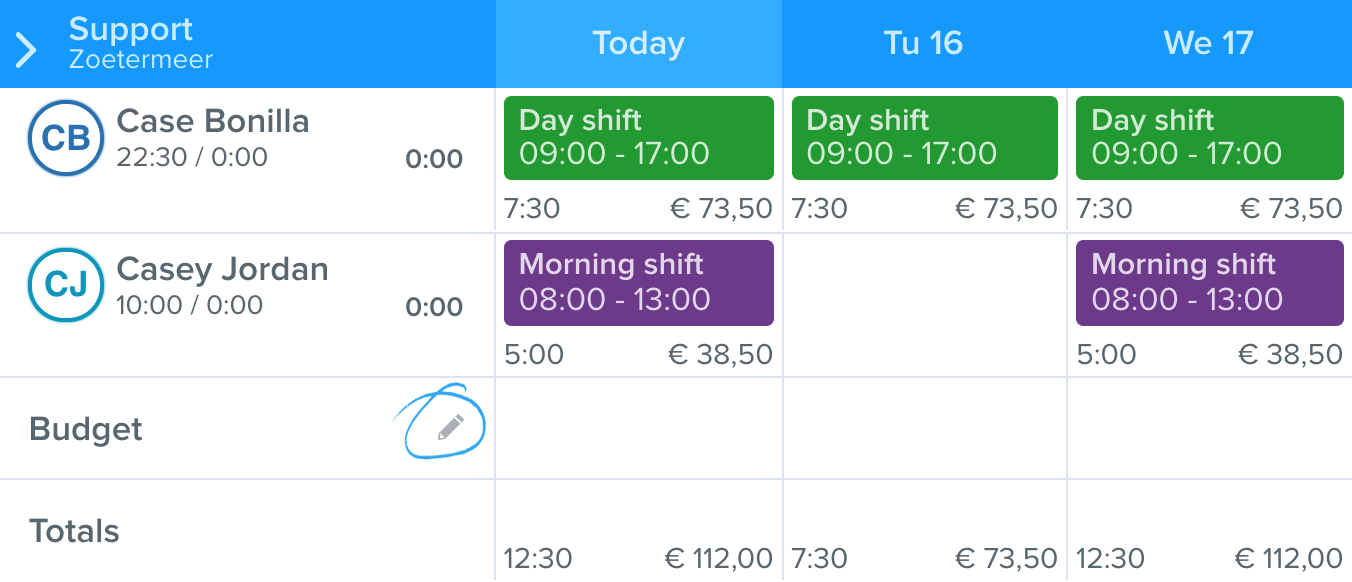Open Casey Jordan's CJ avatar
Screen dimensions: 1352x582
(x=66, y=285)
